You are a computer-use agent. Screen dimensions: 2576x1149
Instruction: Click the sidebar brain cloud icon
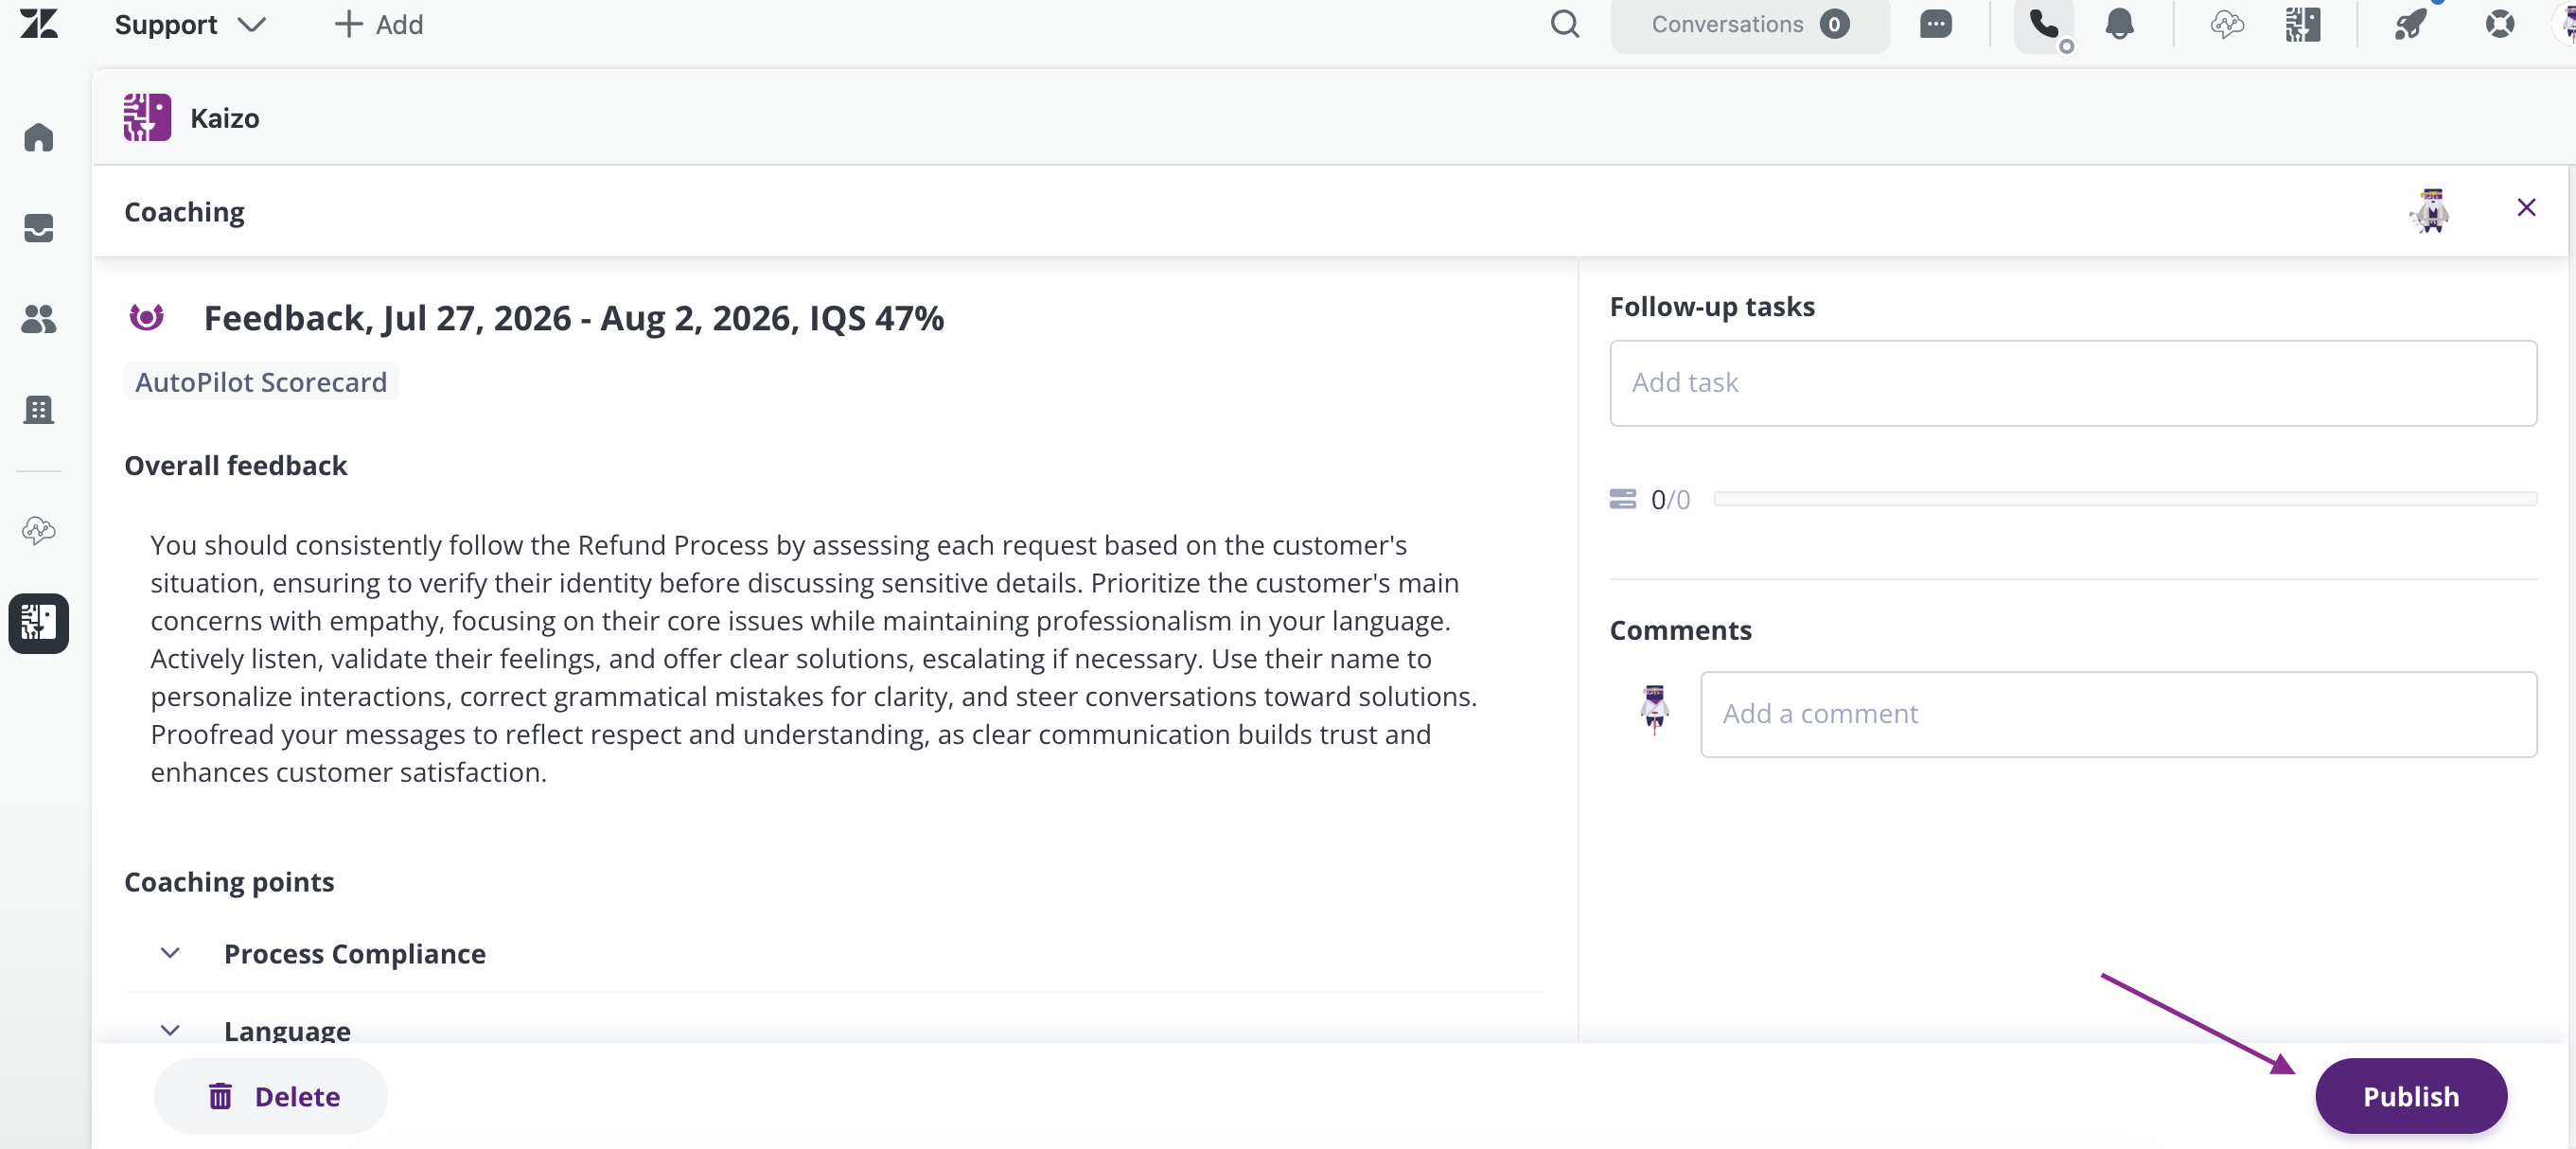(39, 530)
